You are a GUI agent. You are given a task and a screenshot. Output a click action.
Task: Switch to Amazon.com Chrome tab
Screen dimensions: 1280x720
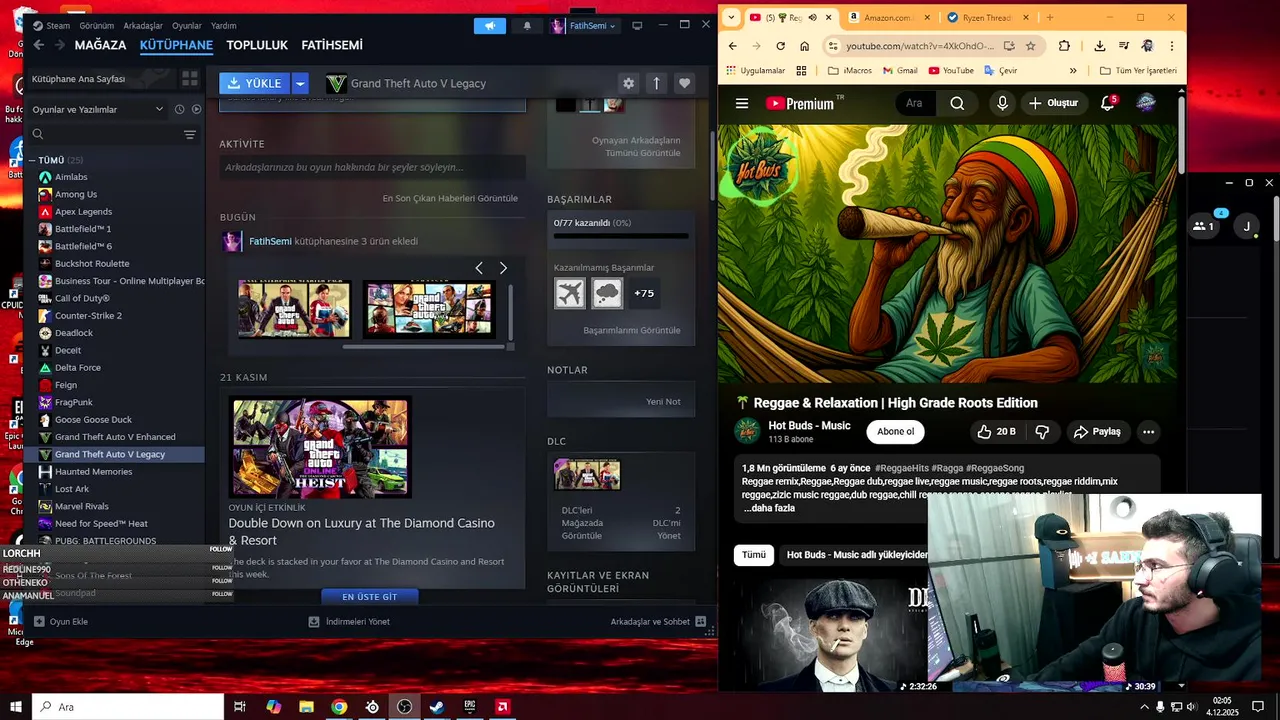coord(888,17)
